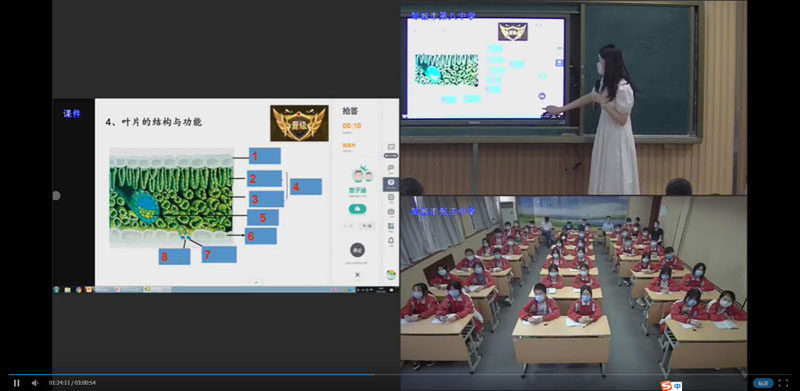Click the speech bubble icon in sidebar
800x391 pixels.
391,168
